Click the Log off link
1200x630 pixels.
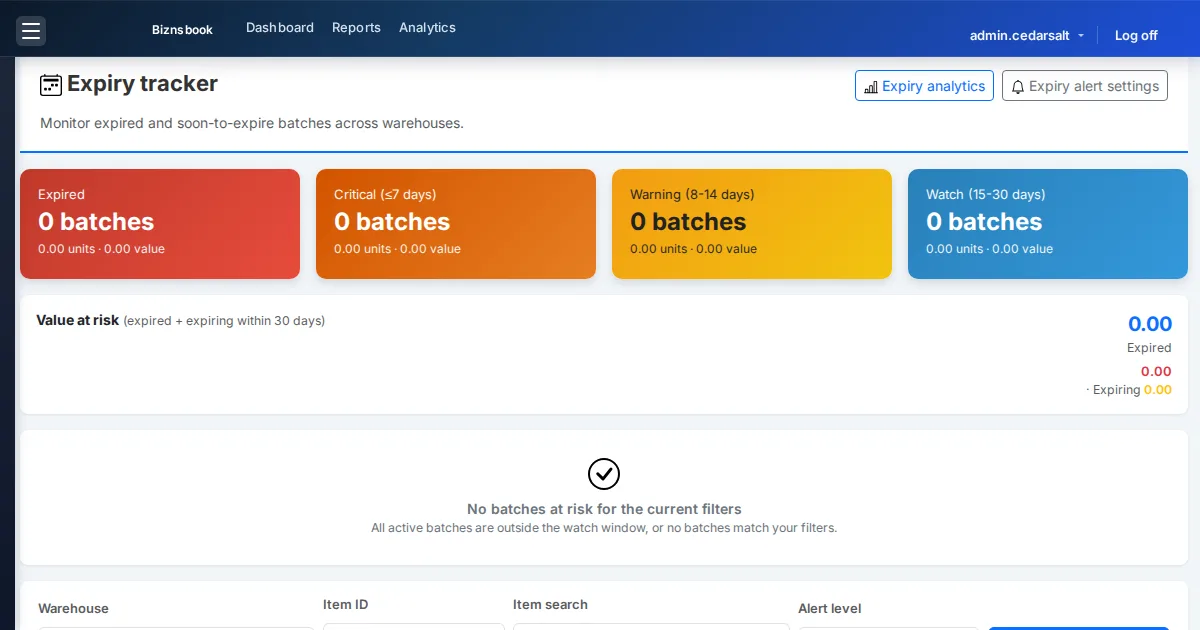[1136, 35]
